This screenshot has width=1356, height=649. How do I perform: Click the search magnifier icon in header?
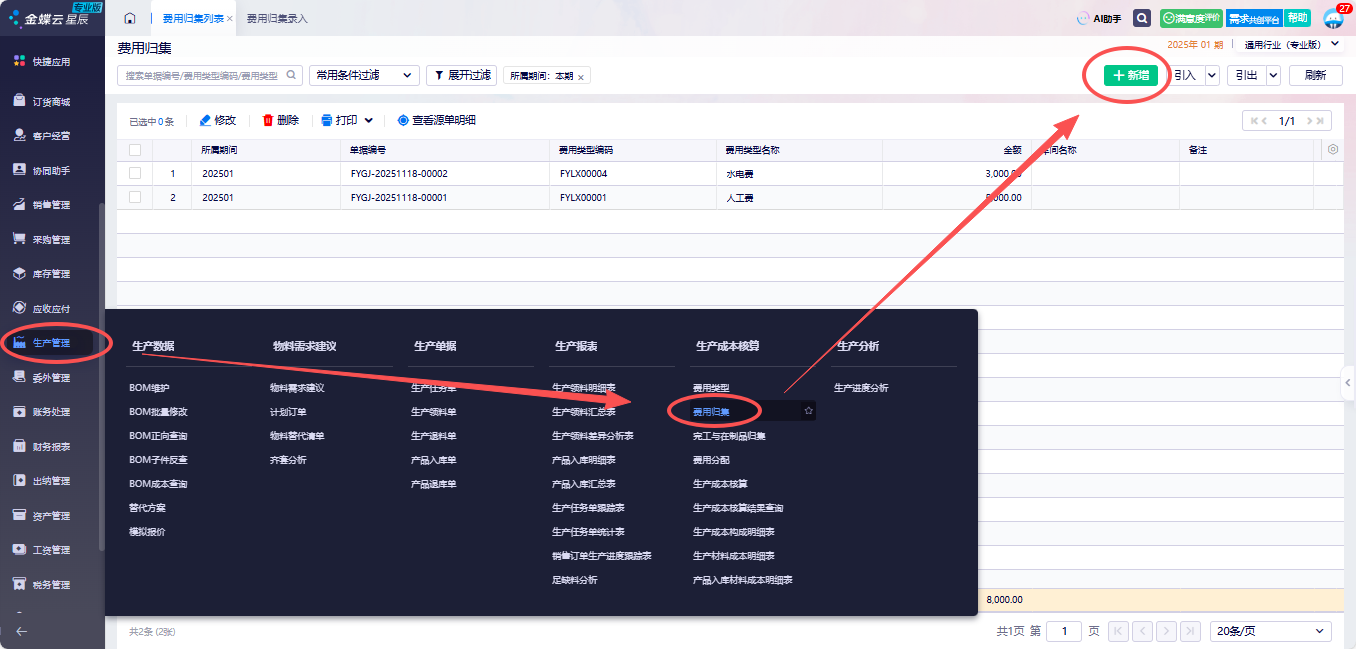pyautogui.click(x=1141, y=18)
